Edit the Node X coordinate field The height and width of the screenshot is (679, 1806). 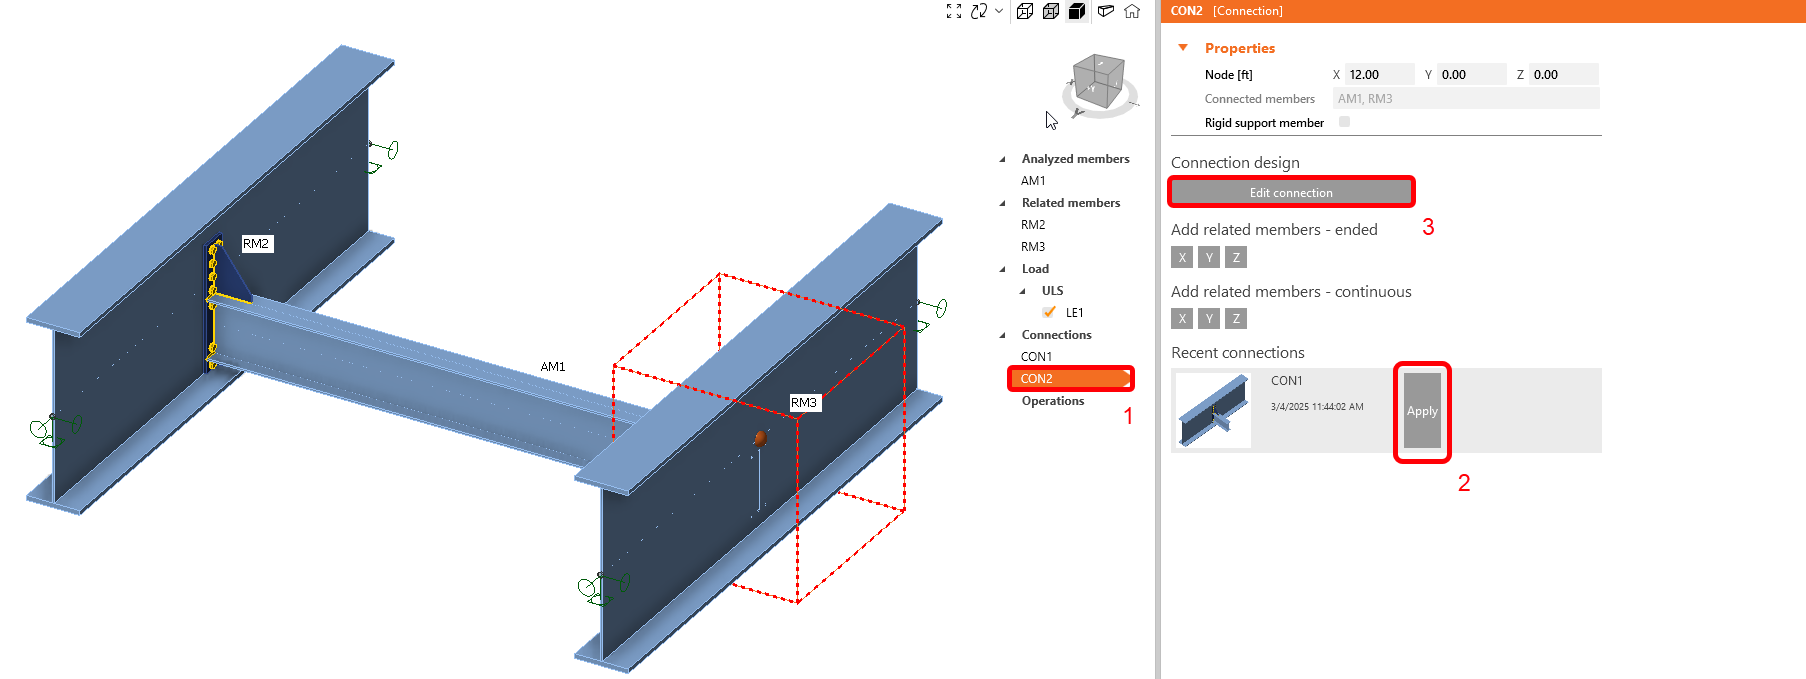click(x=1379, y=74)
